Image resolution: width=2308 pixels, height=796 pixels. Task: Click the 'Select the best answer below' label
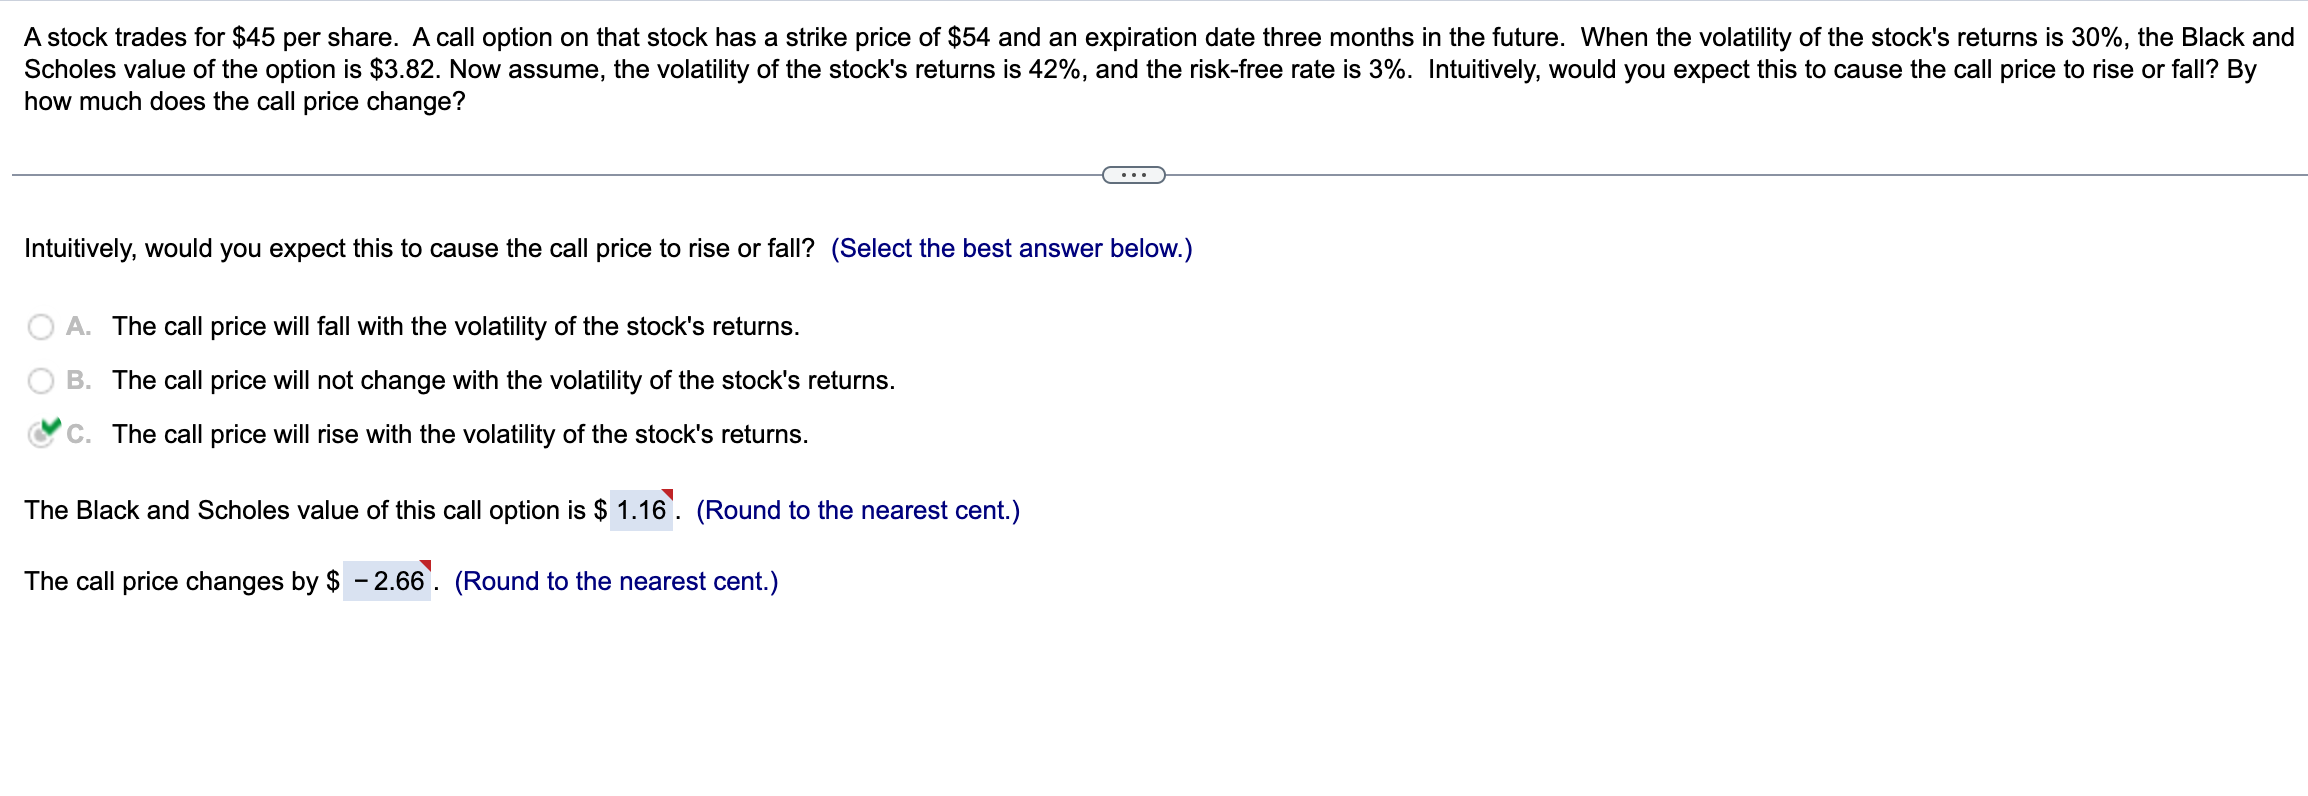tap(1012, 248)
